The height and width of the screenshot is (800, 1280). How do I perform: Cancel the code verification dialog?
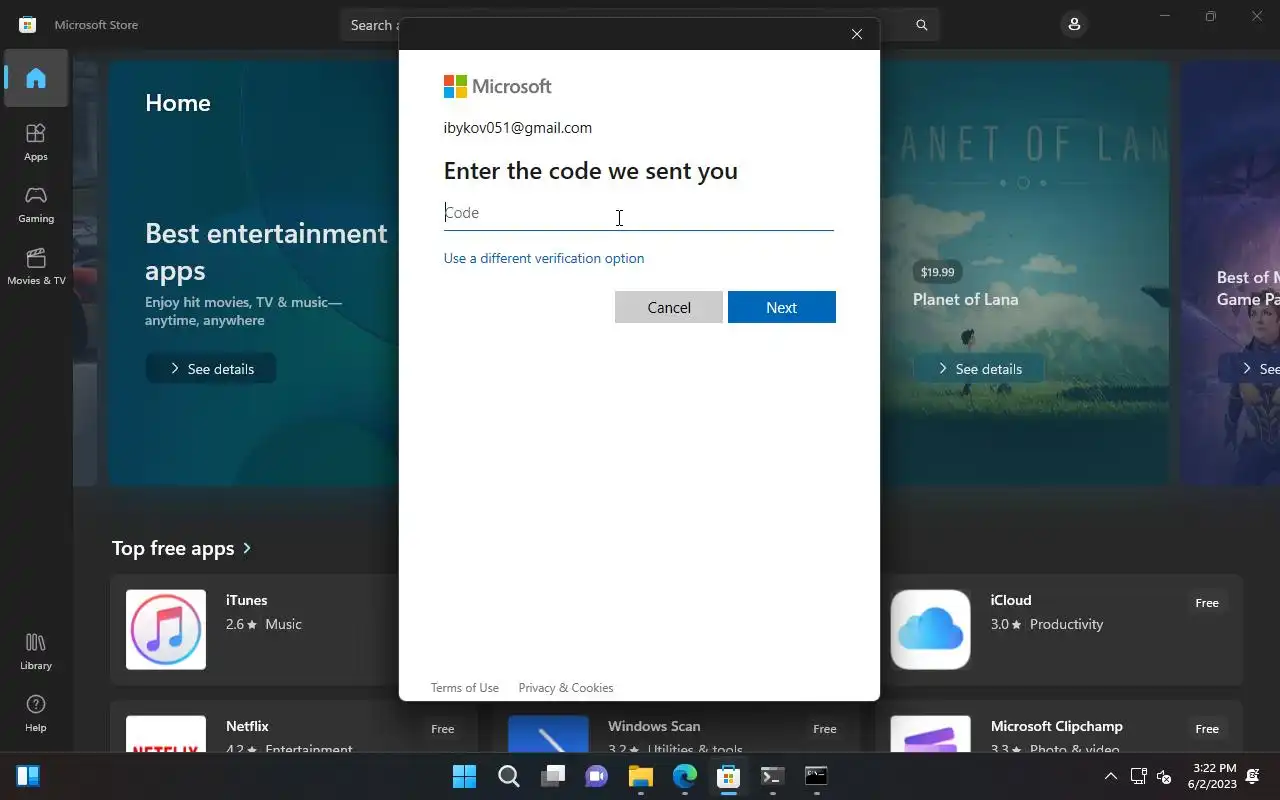(669, 307)
